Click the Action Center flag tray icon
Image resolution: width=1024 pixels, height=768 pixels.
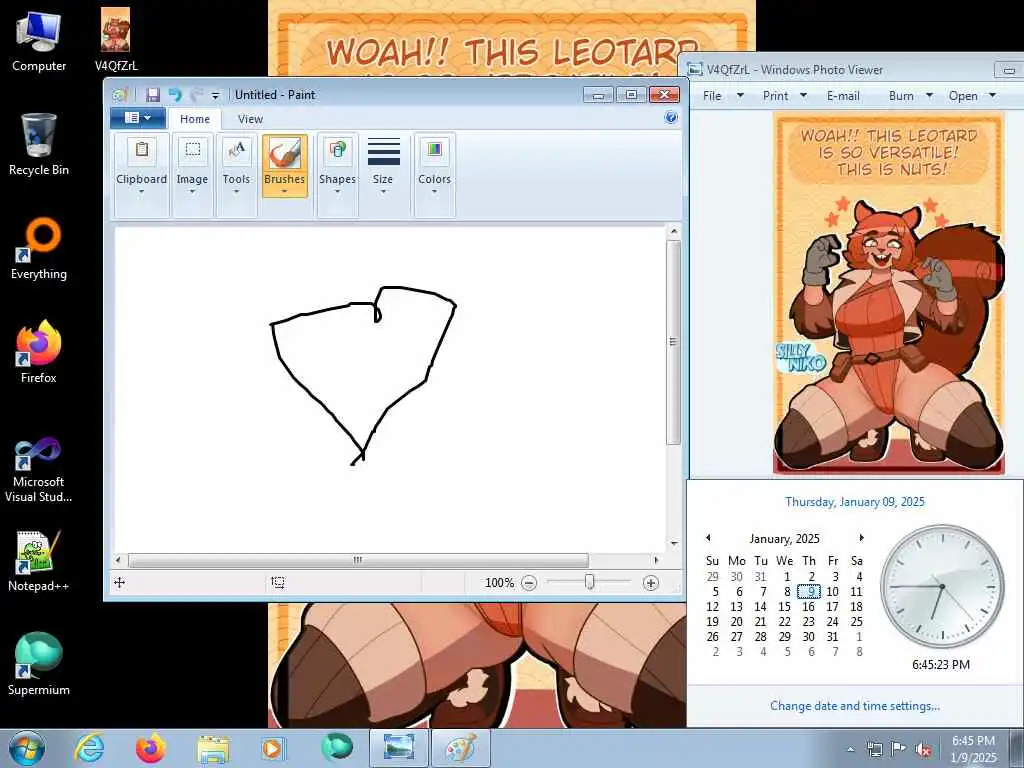coord(899,749)
